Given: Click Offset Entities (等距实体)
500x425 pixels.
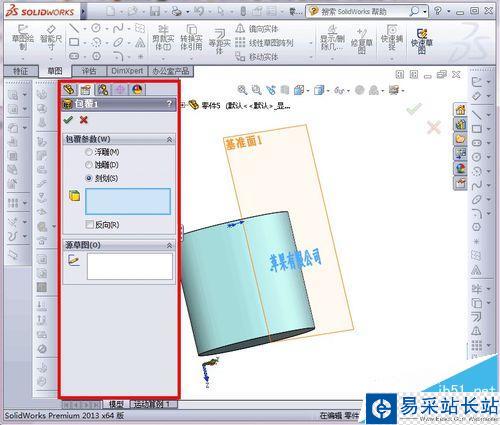Looking at the screenshot, I should 219,41.
